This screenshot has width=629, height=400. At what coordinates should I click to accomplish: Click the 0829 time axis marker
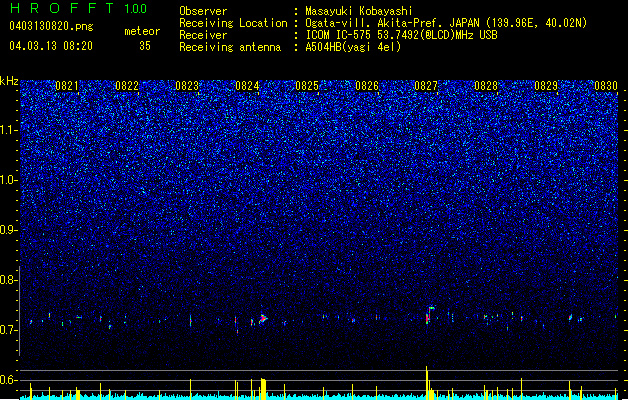(x=546, y=86)
